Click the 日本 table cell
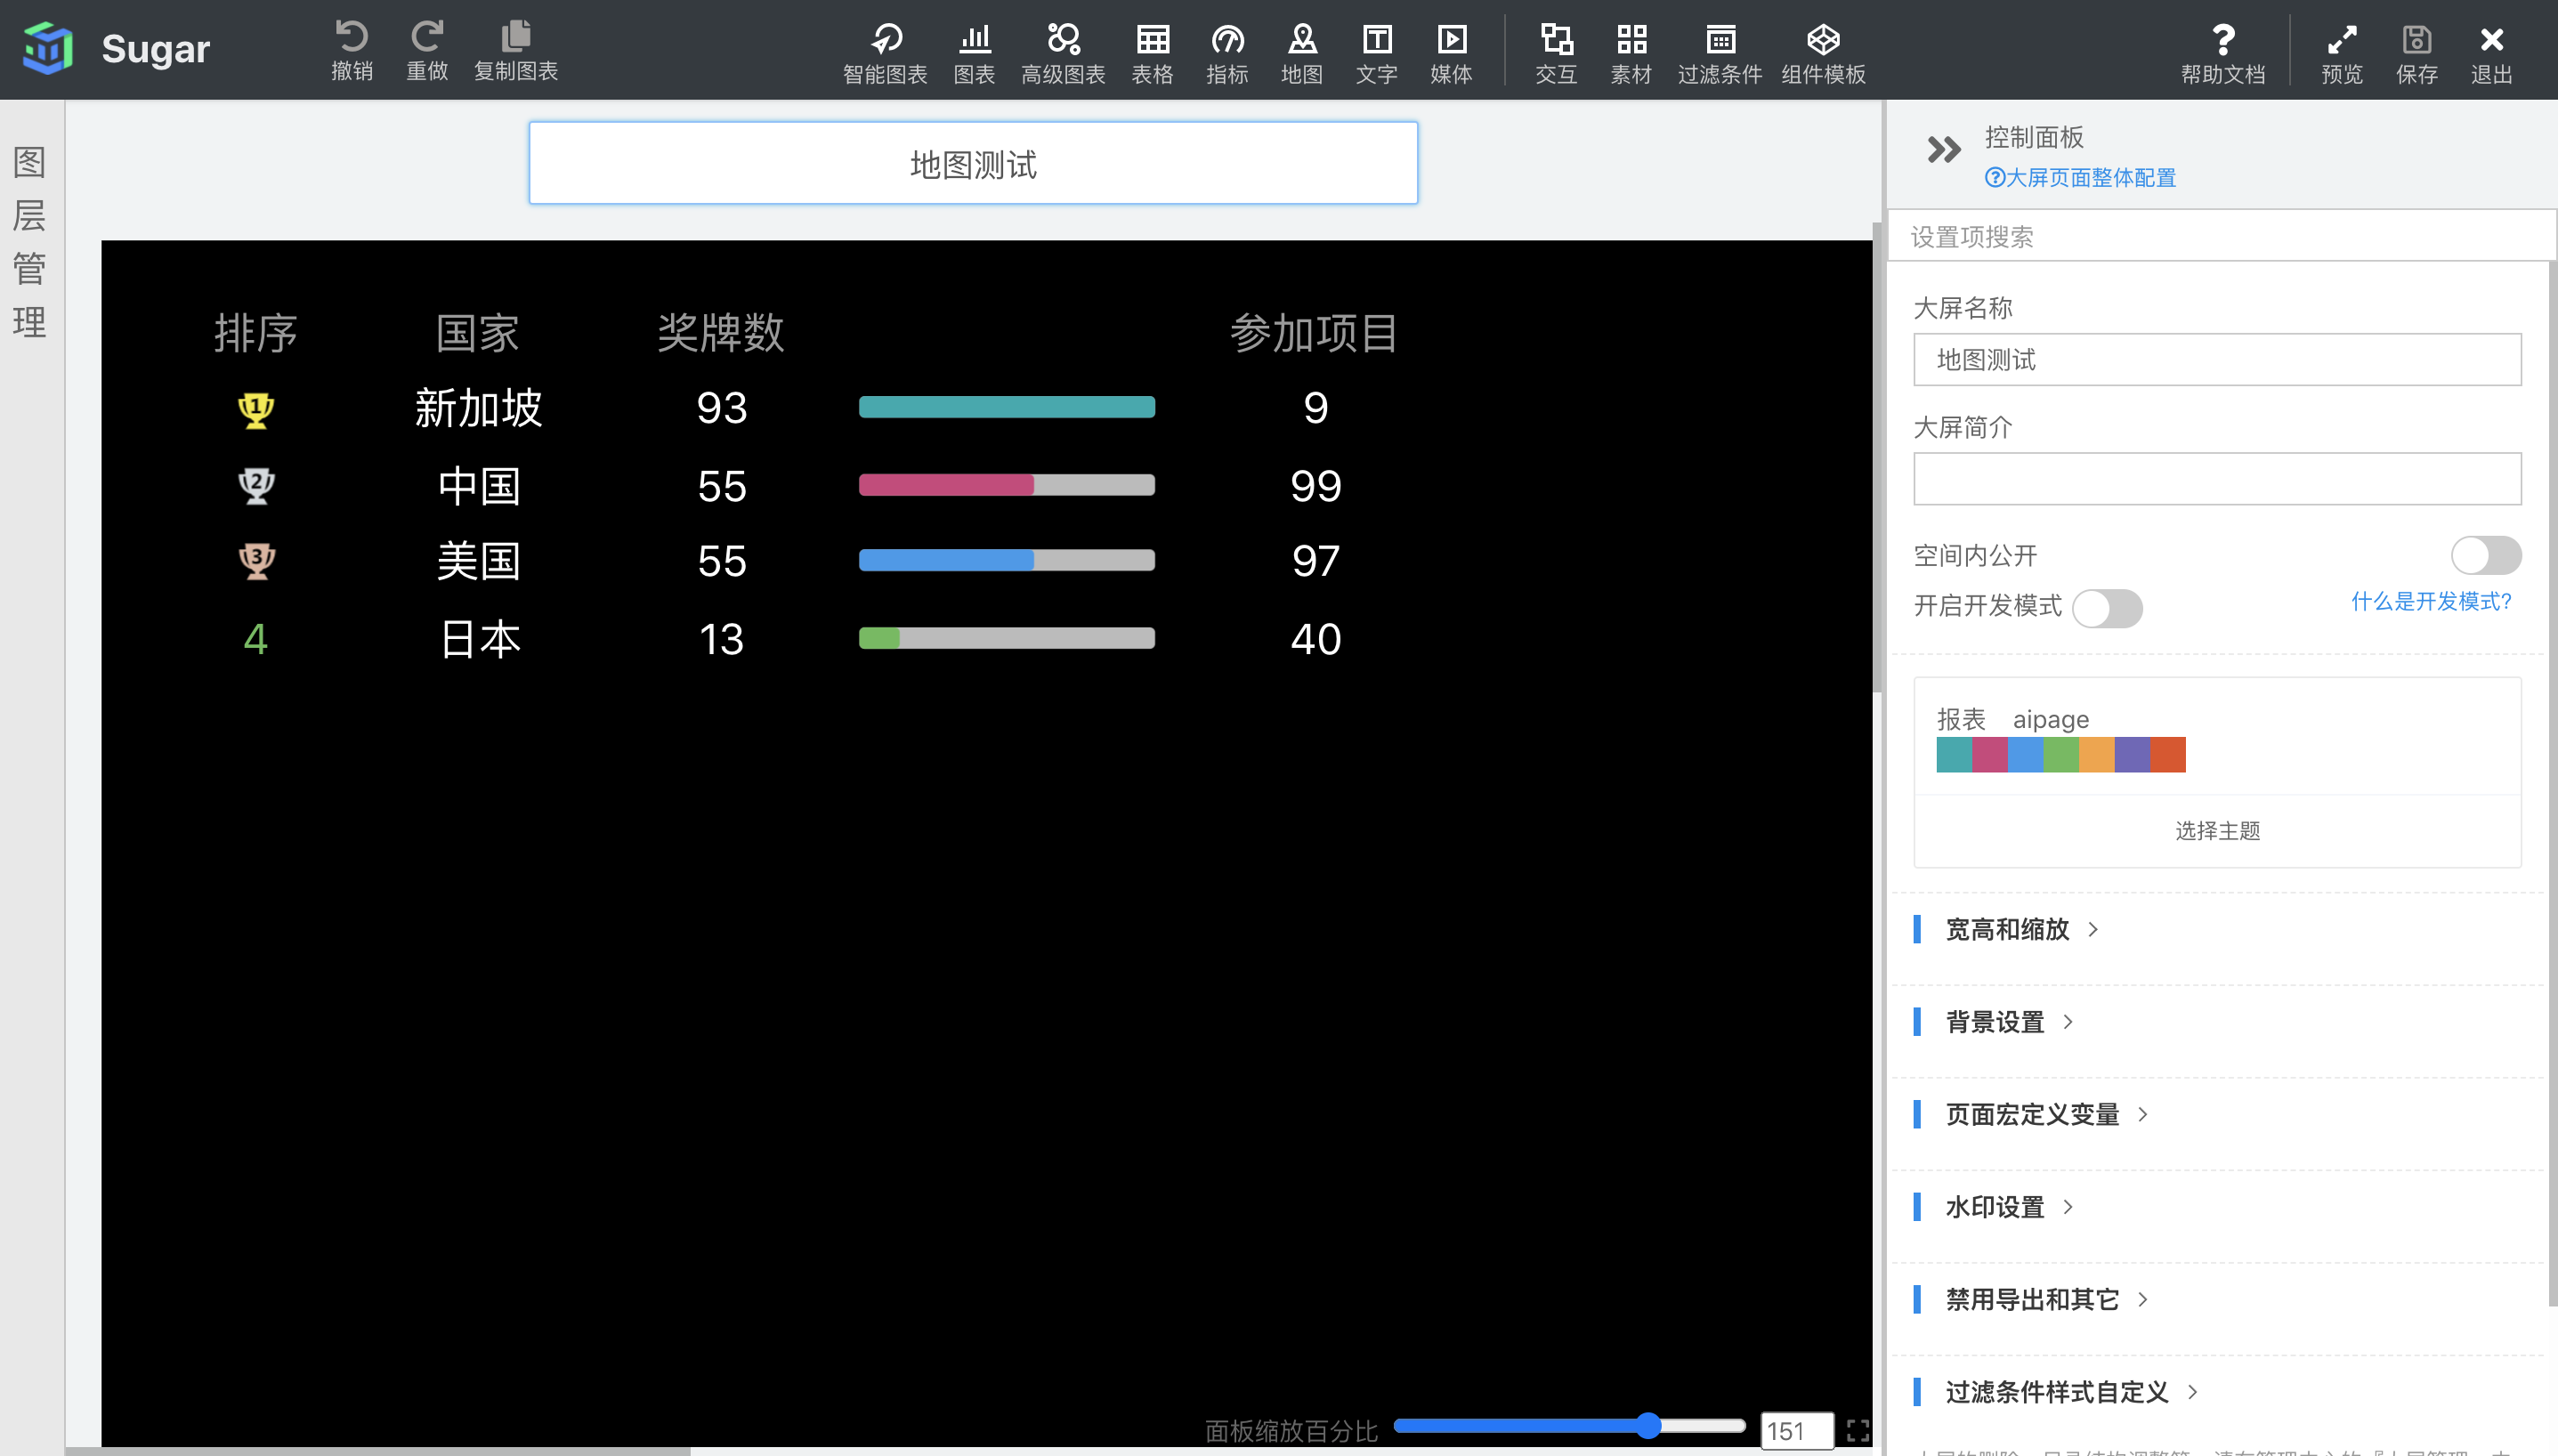2558x1456 pixels. pos(480,638)
